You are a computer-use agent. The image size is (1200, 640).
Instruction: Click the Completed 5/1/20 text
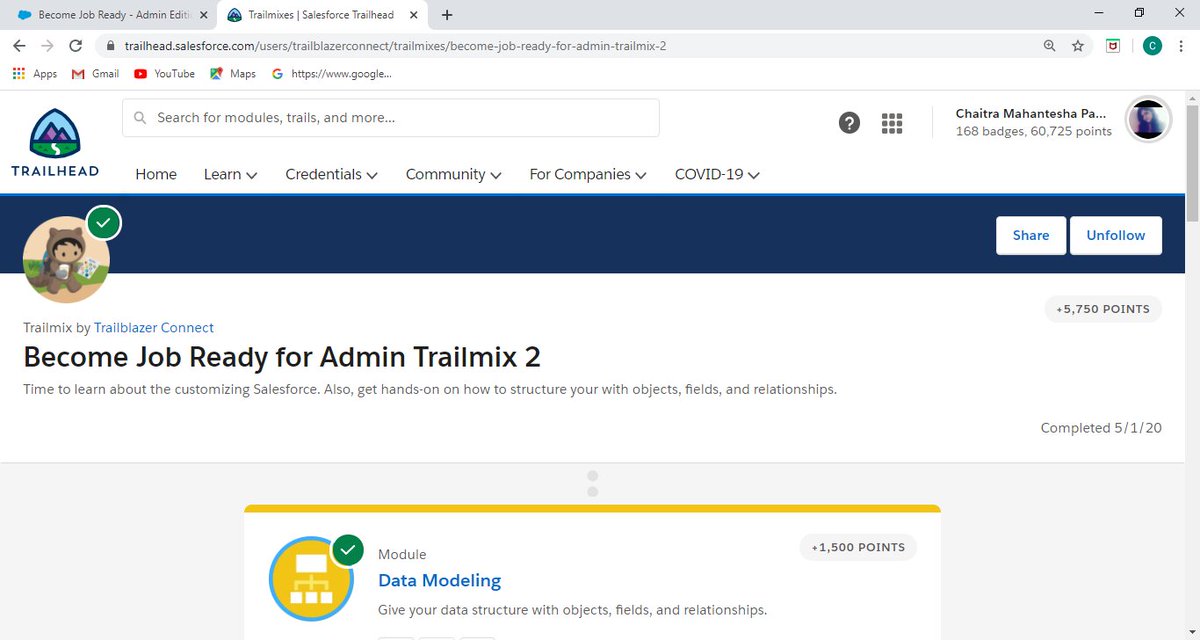coord(1100,428)
